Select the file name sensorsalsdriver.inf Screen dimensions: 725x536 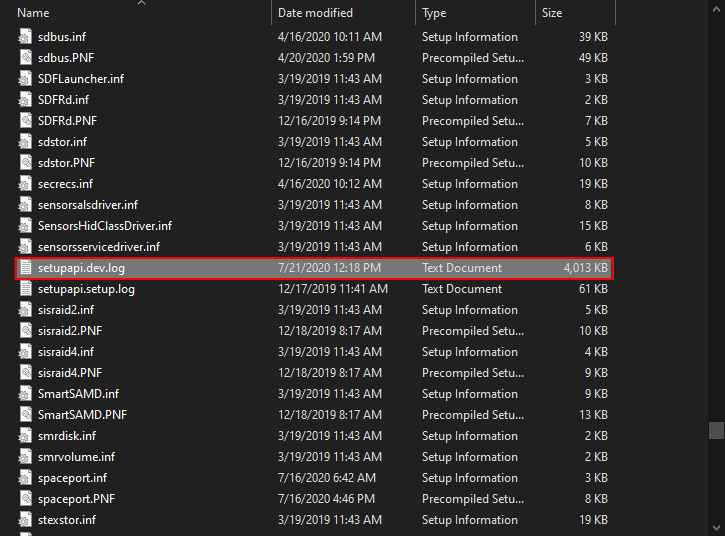(x=88, y=205)
